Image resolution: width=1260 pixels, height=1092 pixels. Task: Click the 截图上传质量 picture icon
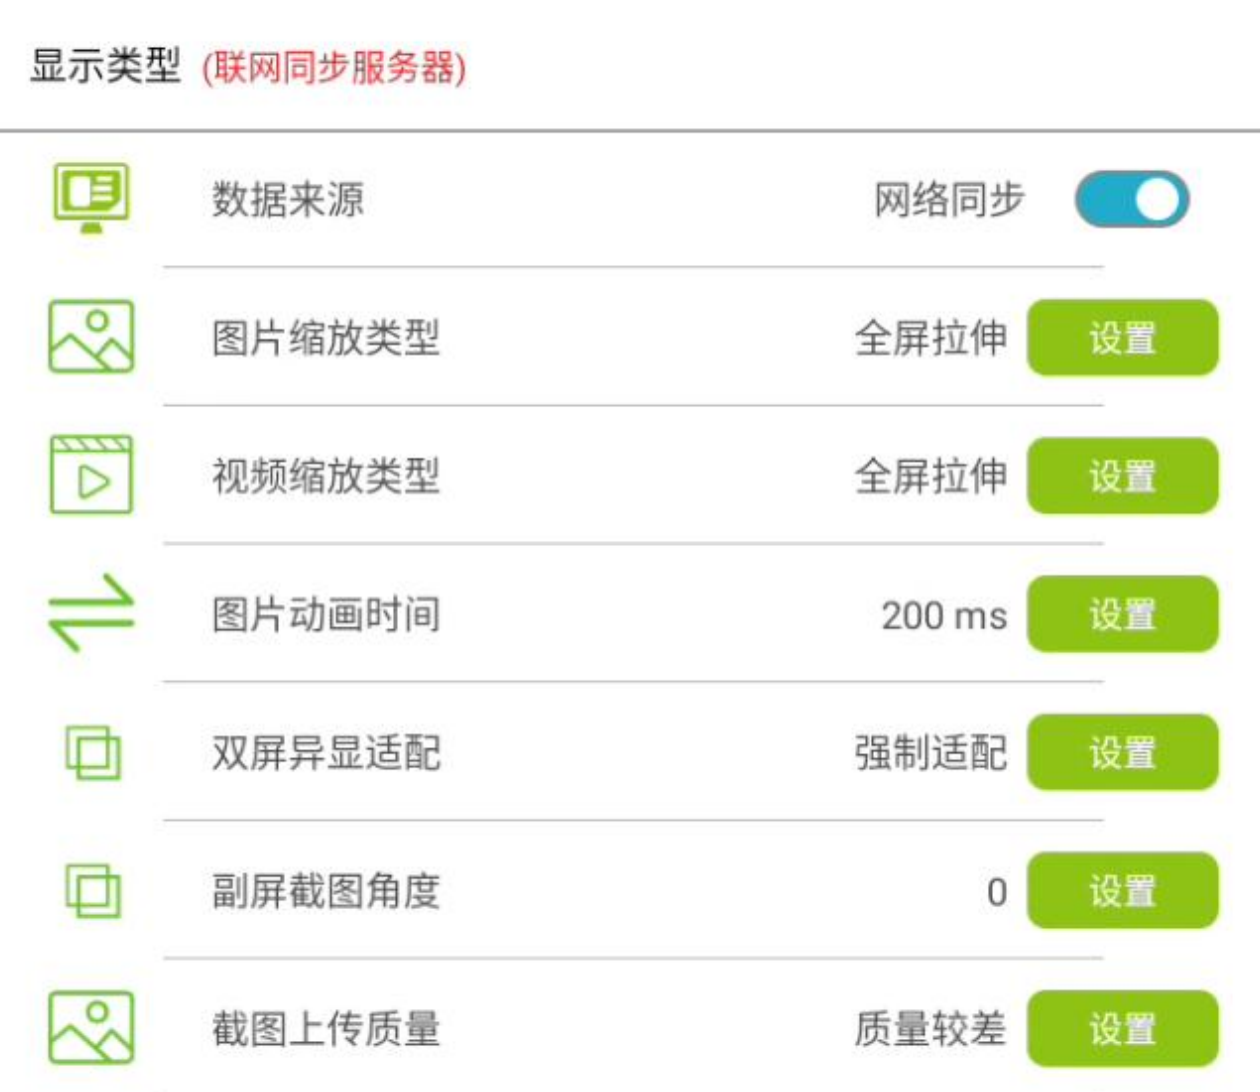click(x=91, y=1027)
